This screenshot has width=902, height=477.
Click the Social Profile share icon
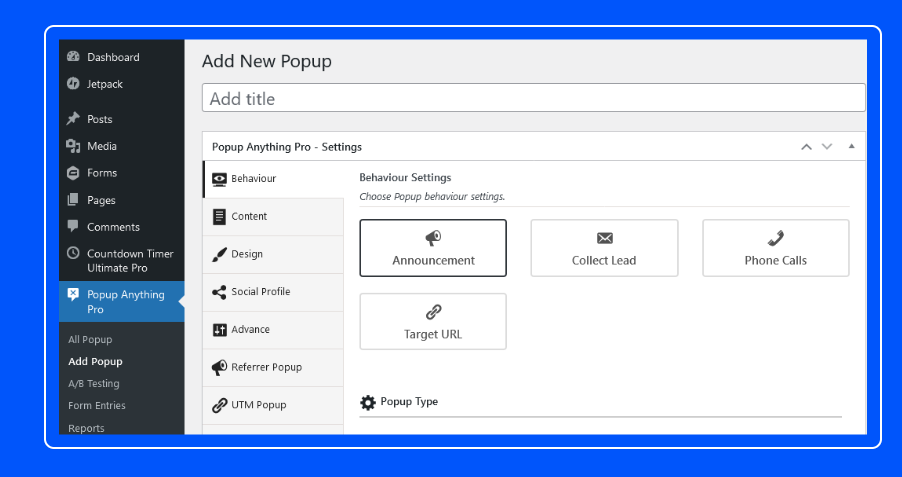tap(219, 292)
